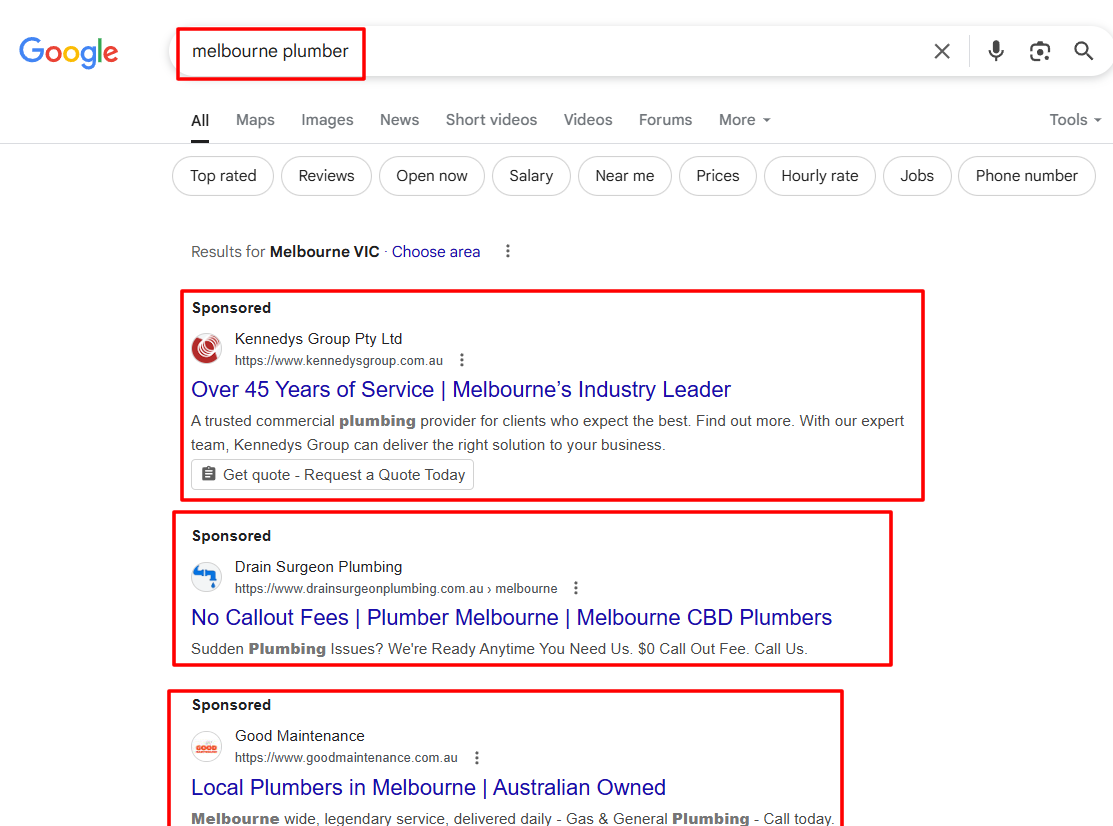Viewport: 1113px width, 826px height.
Task: Click the clipboard icon in Get quote
Action: point(208,474)
